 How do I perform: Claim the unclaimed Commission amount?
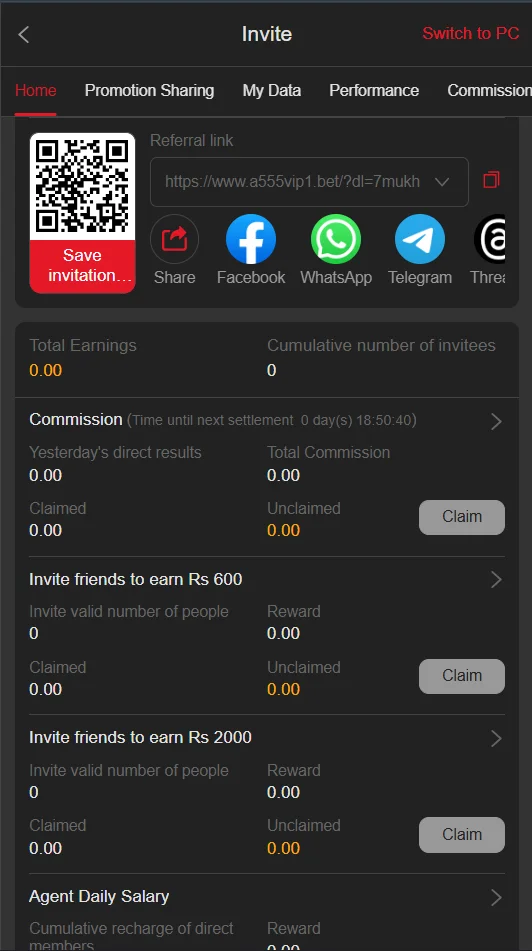[x=462, y=517]
